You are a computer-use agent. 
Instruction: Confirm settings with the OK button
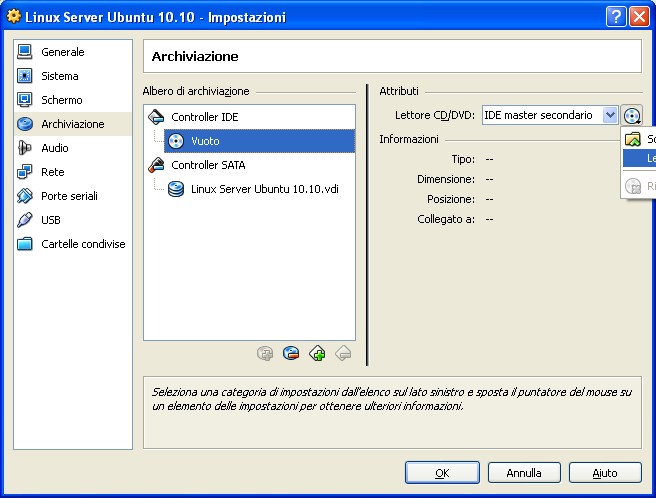(442, 473)
